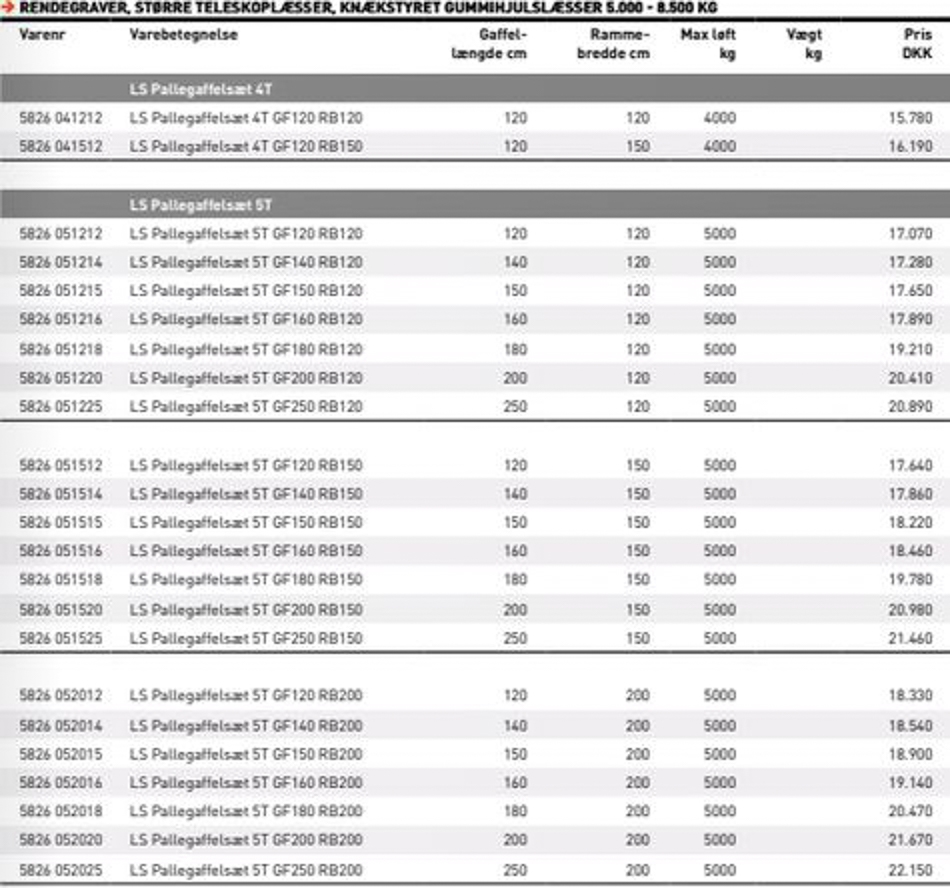This screenshot has width=950, height=888.
Task: Click item number 5826 052012
Action: tap(60, 696)
